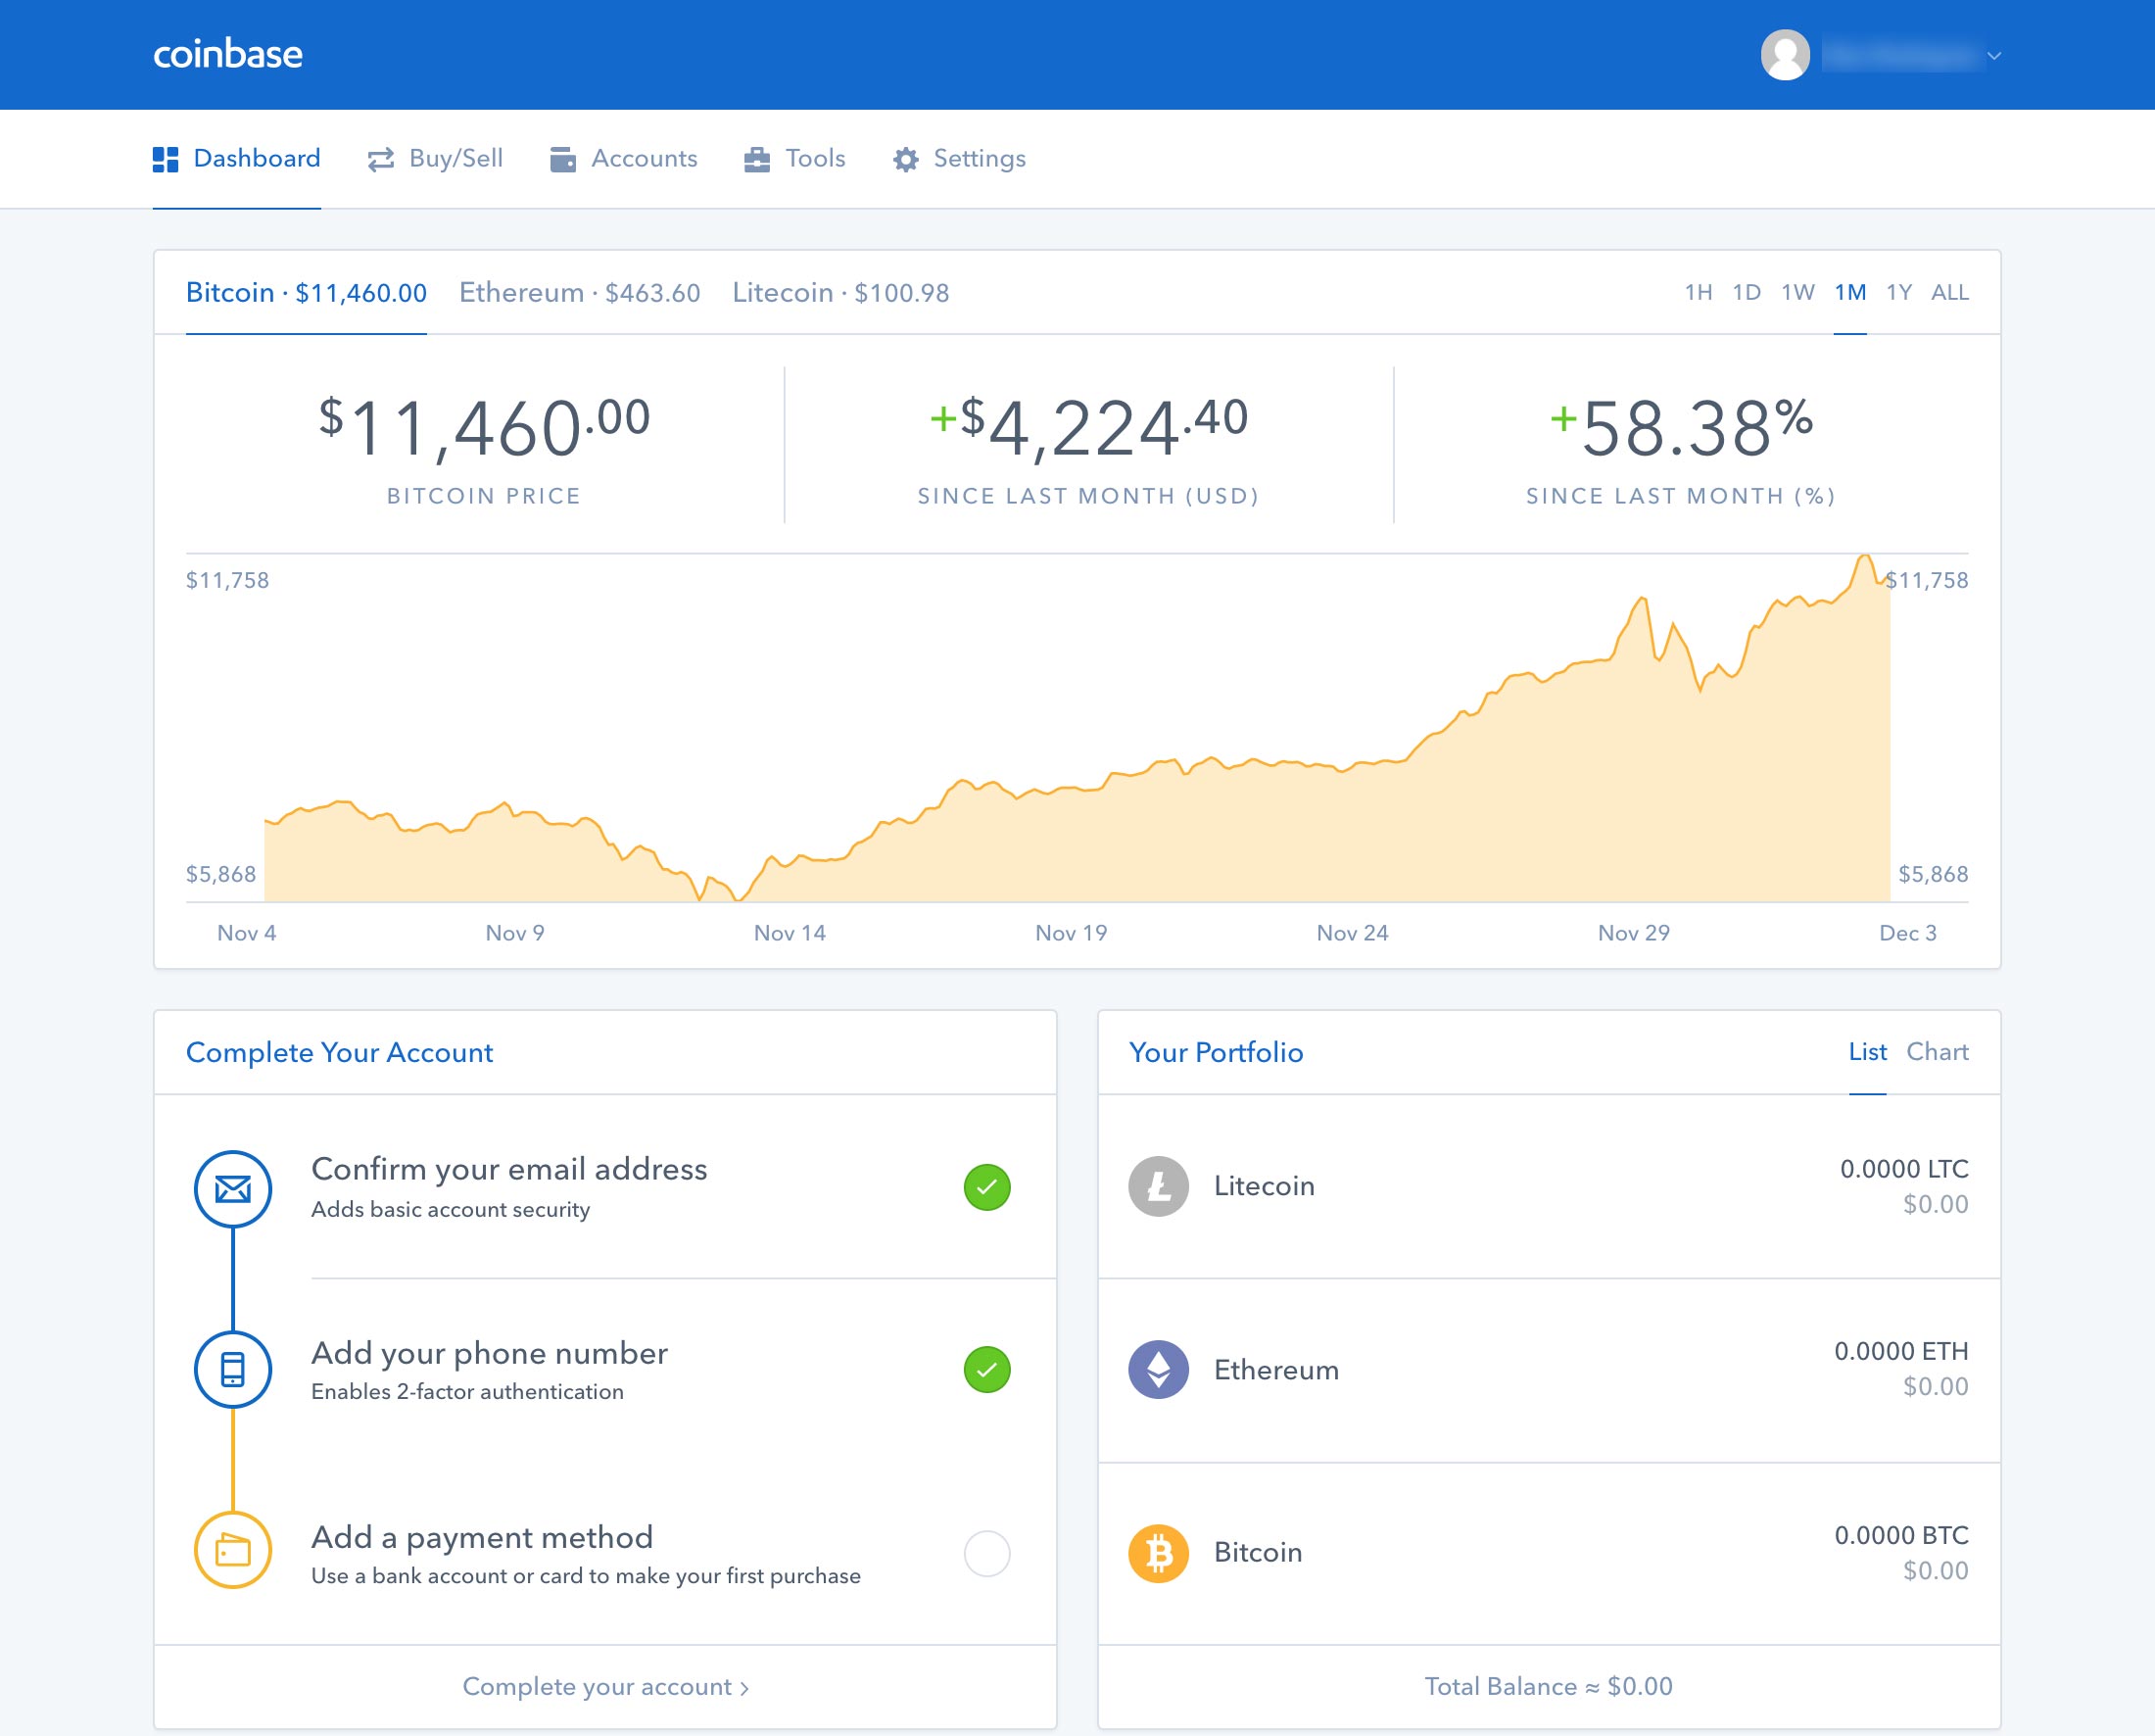The height and width of the screenshot is (1736, 2155).
Task: Expand the account dropdown chevron
Action: tap(1994, 56)
